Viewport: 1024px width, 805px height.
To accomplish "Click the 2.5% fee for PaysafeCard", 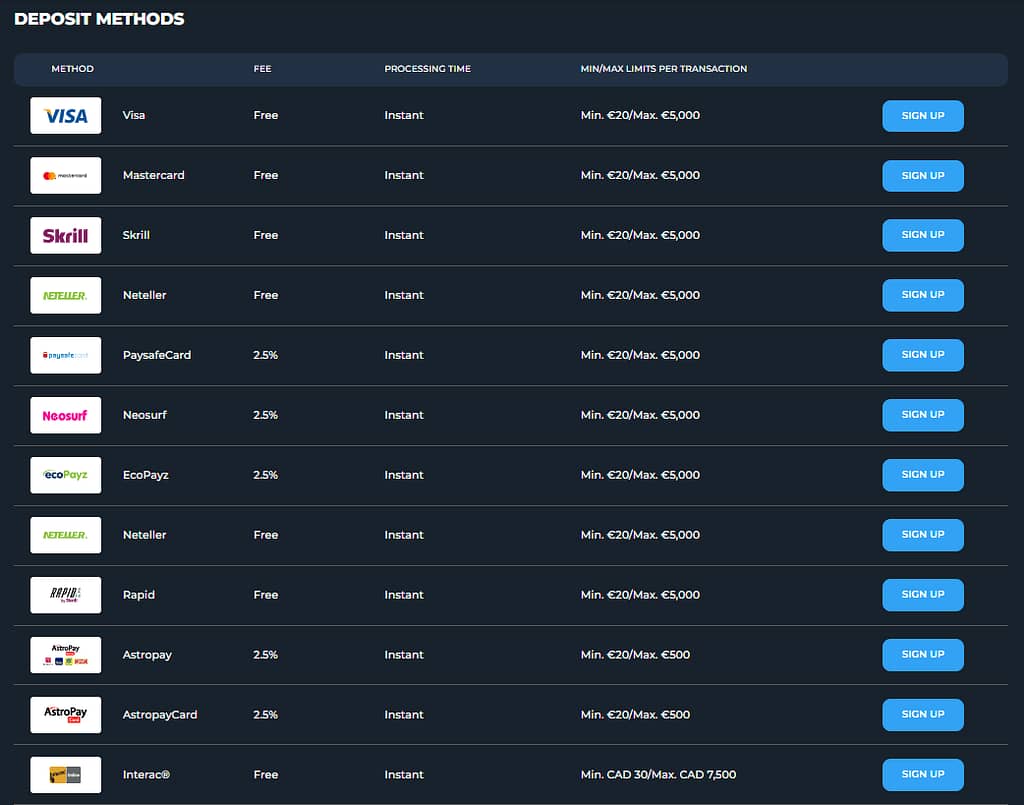I will pyautogui.click(x=265, y=355).
